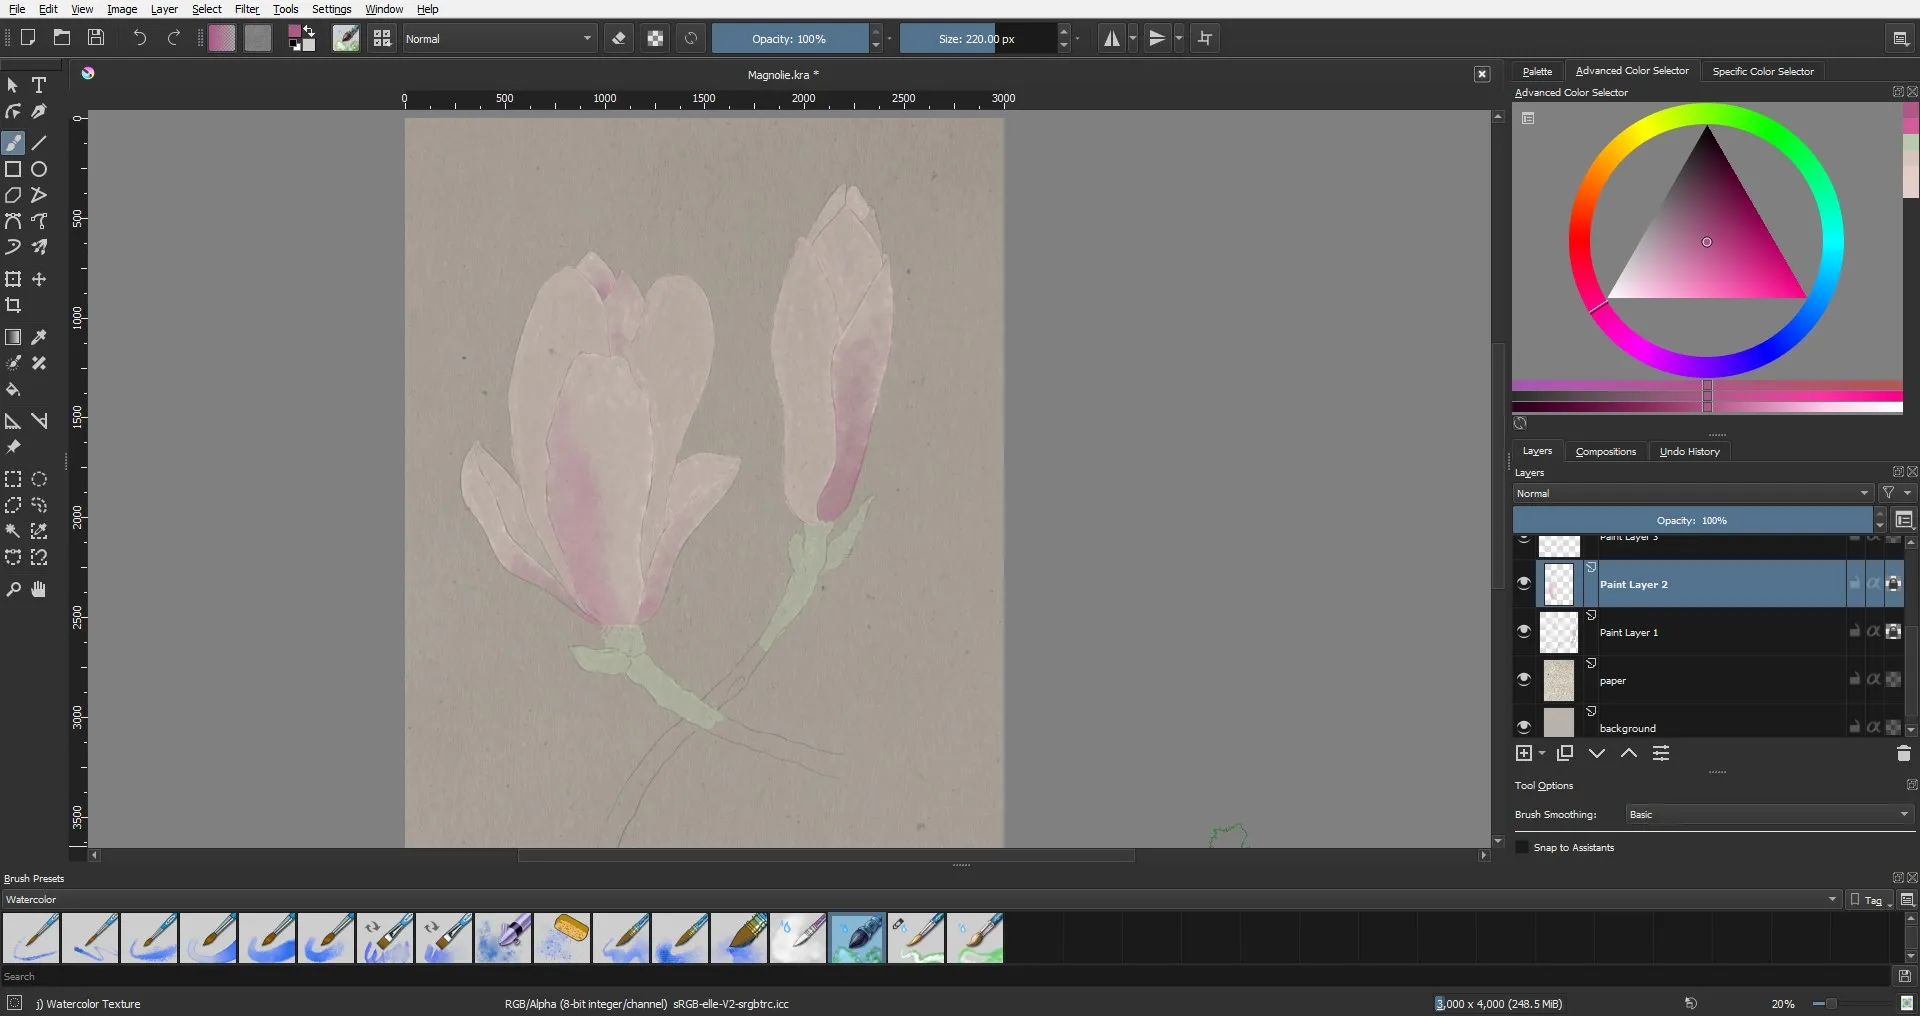Toggle visibility of Paint Layer 1

[x=1524, y=632]
